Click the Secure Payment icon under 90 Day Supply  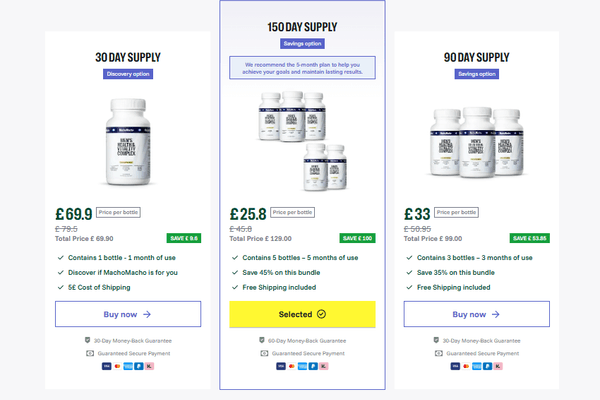(x=437, y=353)
